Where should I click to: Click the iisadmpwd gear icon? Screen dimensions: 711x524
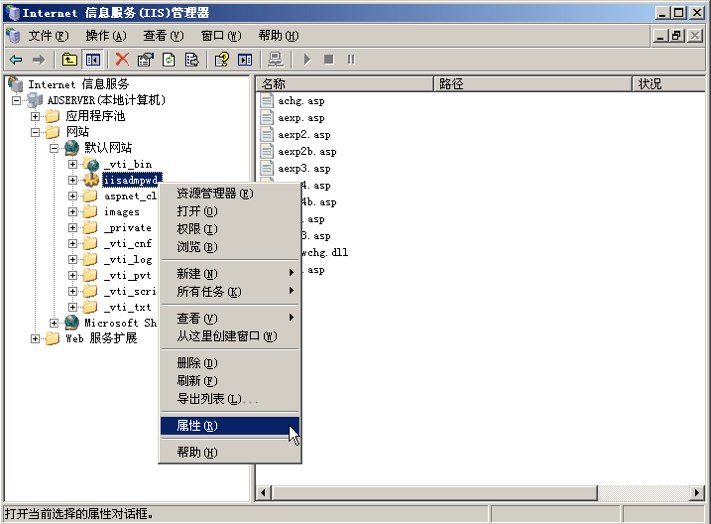[91, 180]
